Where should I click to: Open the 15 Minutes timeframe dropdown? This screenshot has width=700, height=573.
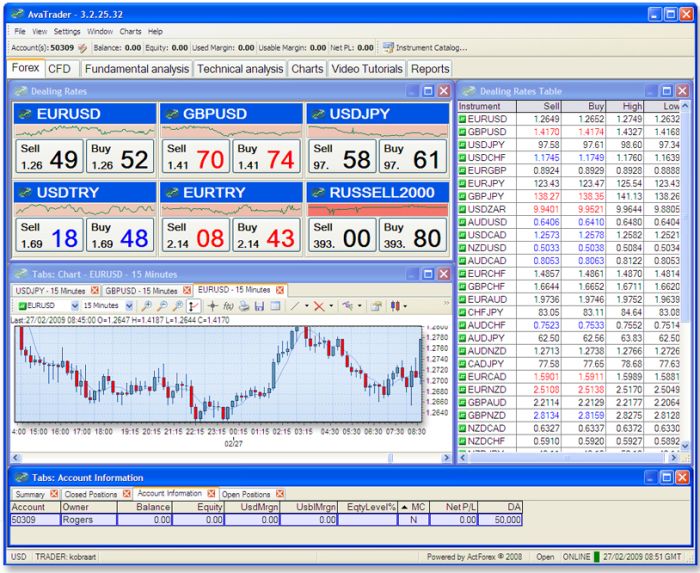pos(129,306)
